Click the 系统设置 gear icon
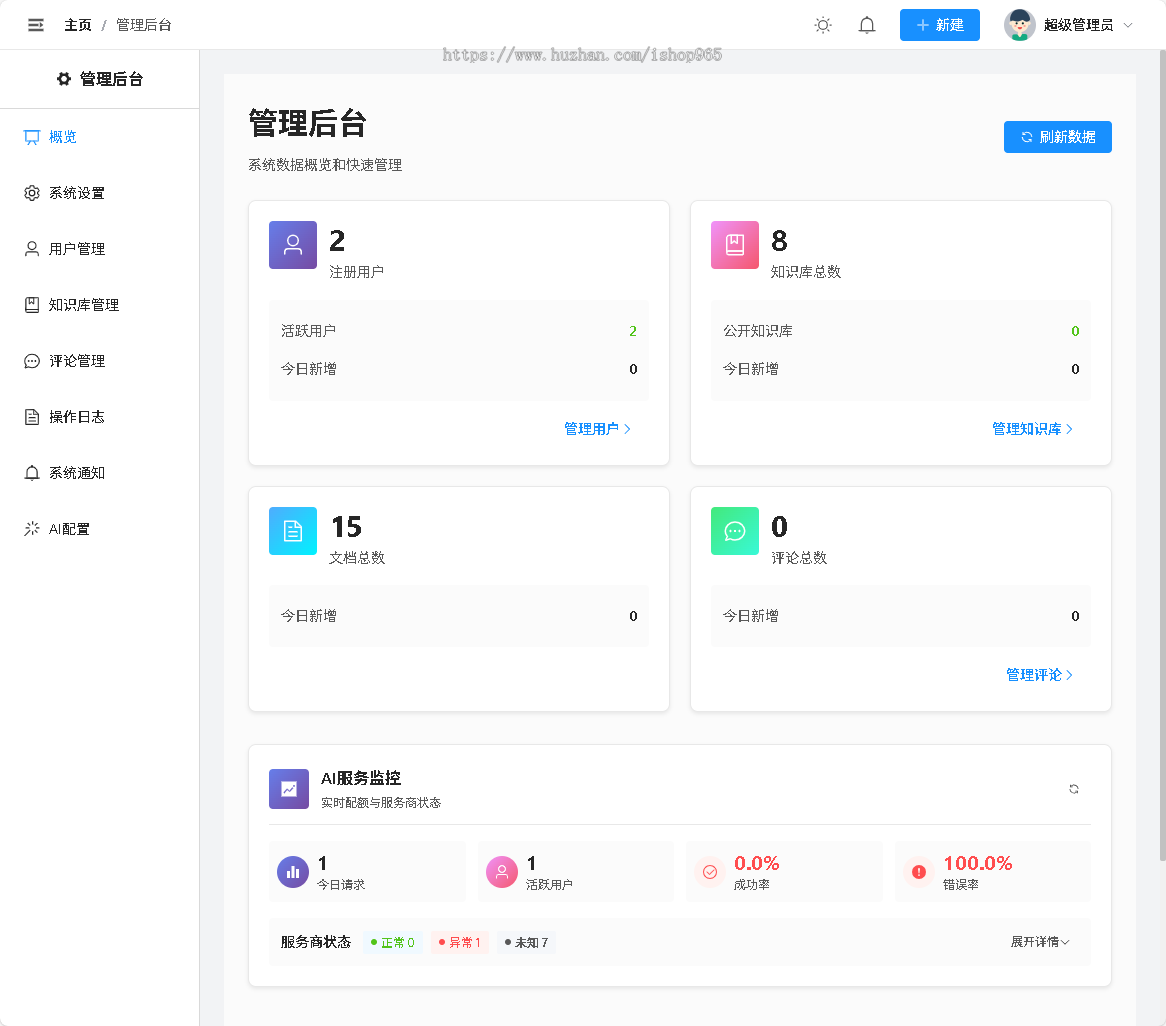Viewport: 1166px width, 1026px height. 31,193
